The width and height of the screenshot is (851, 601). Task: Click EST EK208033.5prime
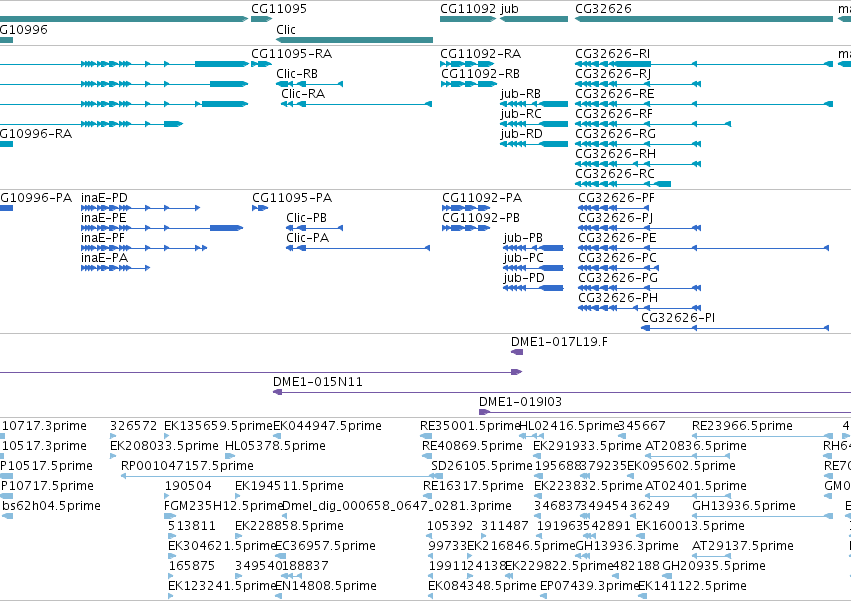164,446
